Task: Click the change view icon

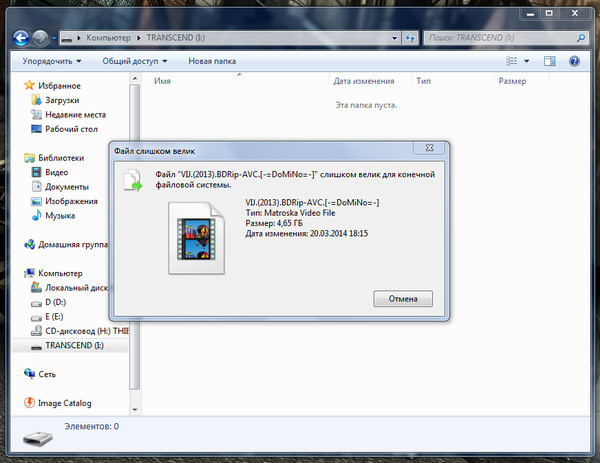Action: [x=512, y=61]
